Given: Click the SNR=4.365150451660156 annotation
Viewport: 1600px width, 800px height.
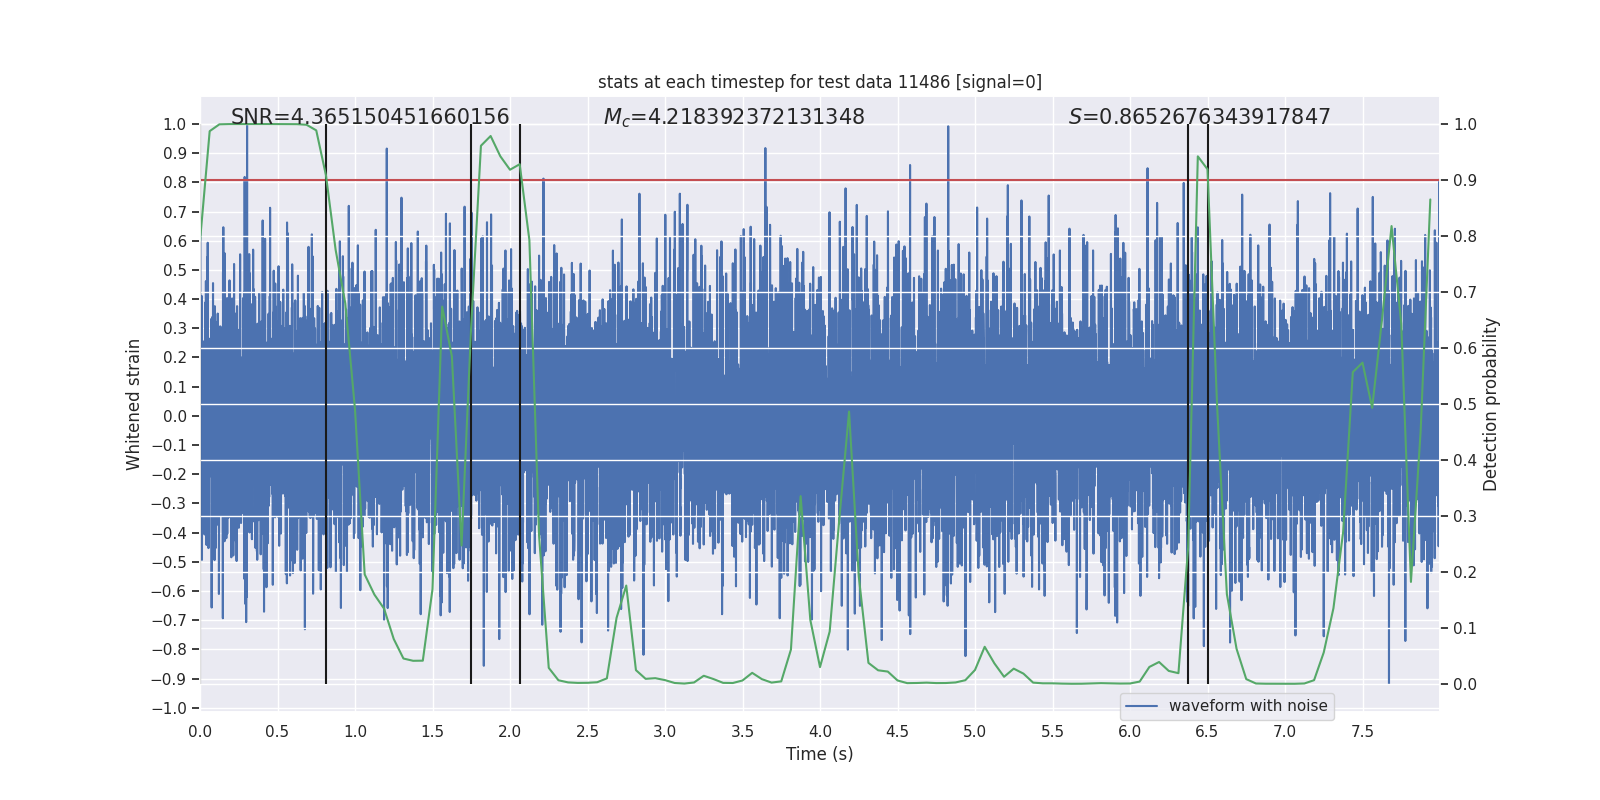Looking at the screenshot, I should click(x=370, y=117).
